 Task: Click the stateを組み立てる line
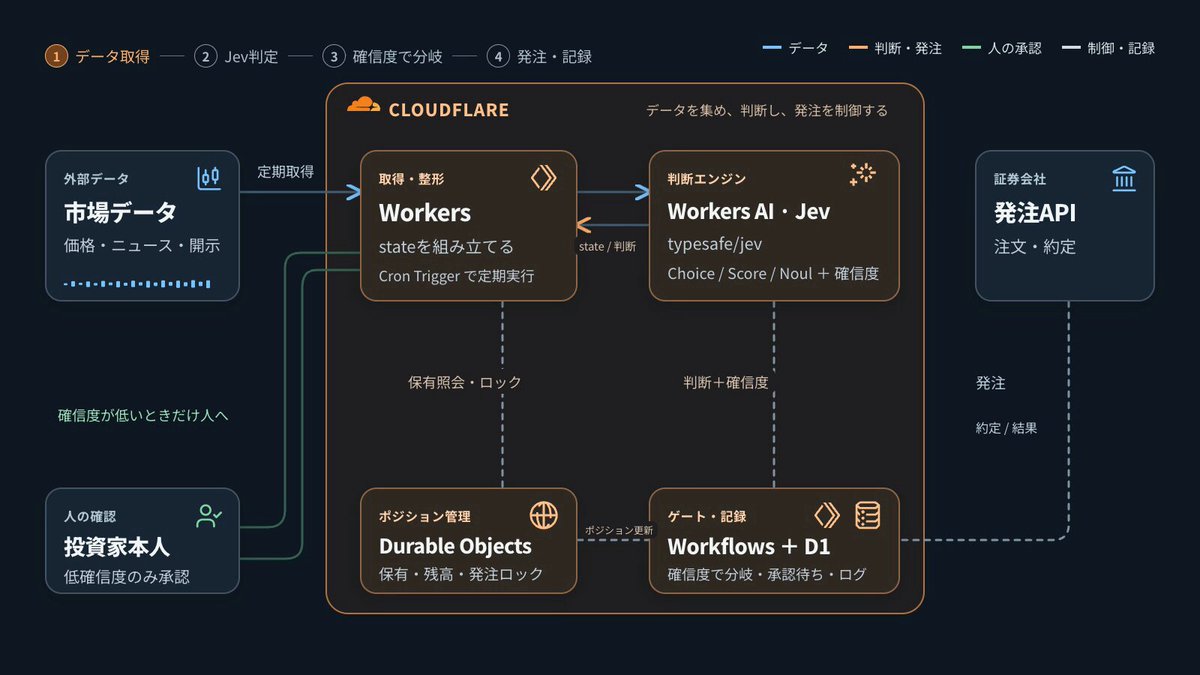(x=446, y=246)
